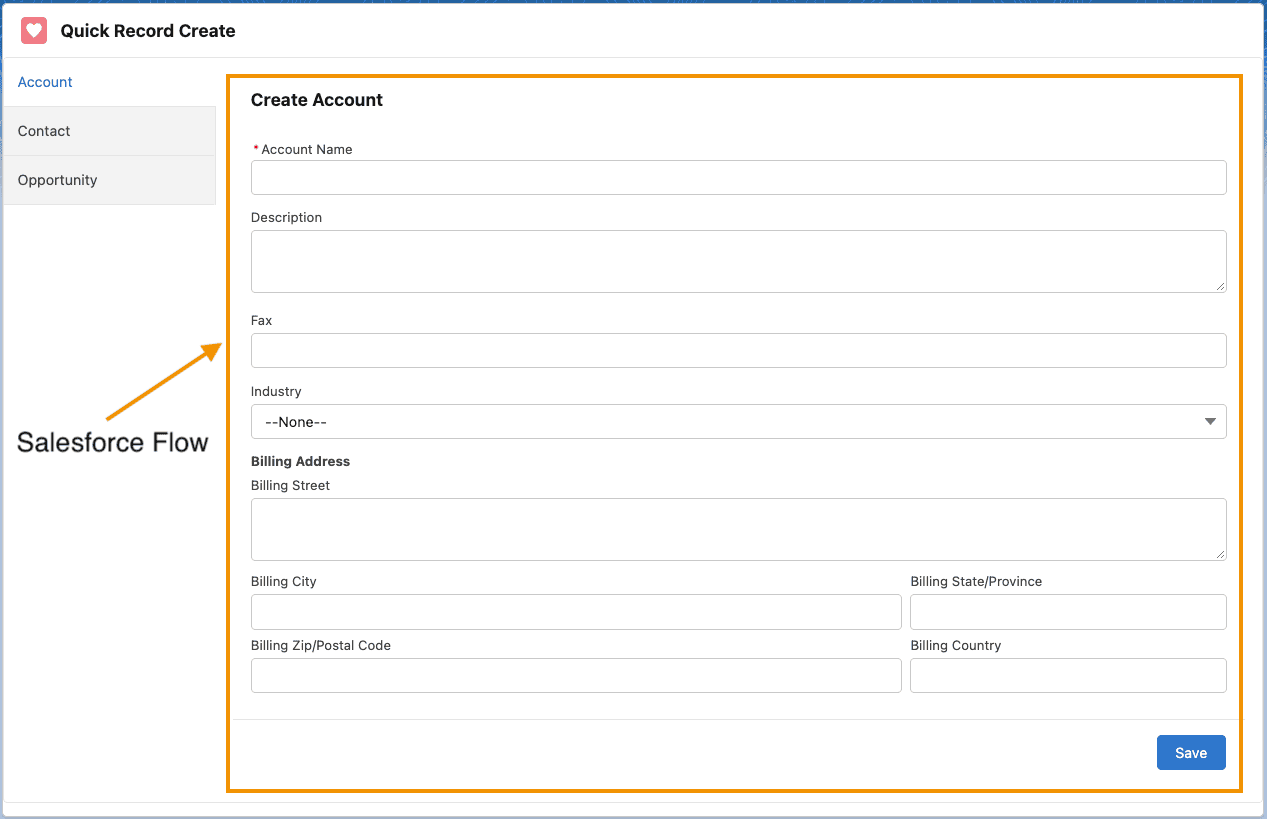Open the Contact tab
This screenshot has height=819, width=1267.
coord(109,131)
